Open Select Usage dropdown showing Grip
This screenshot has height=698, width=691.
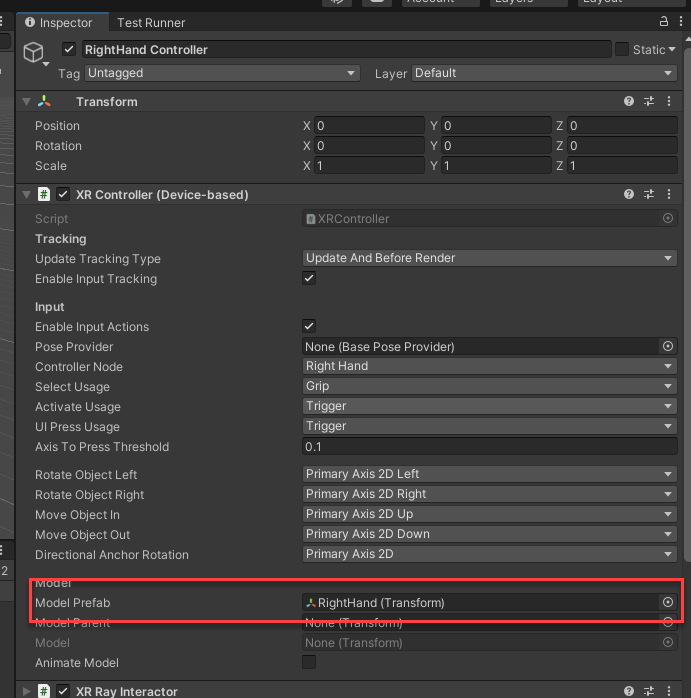click(x=490, y=386)
